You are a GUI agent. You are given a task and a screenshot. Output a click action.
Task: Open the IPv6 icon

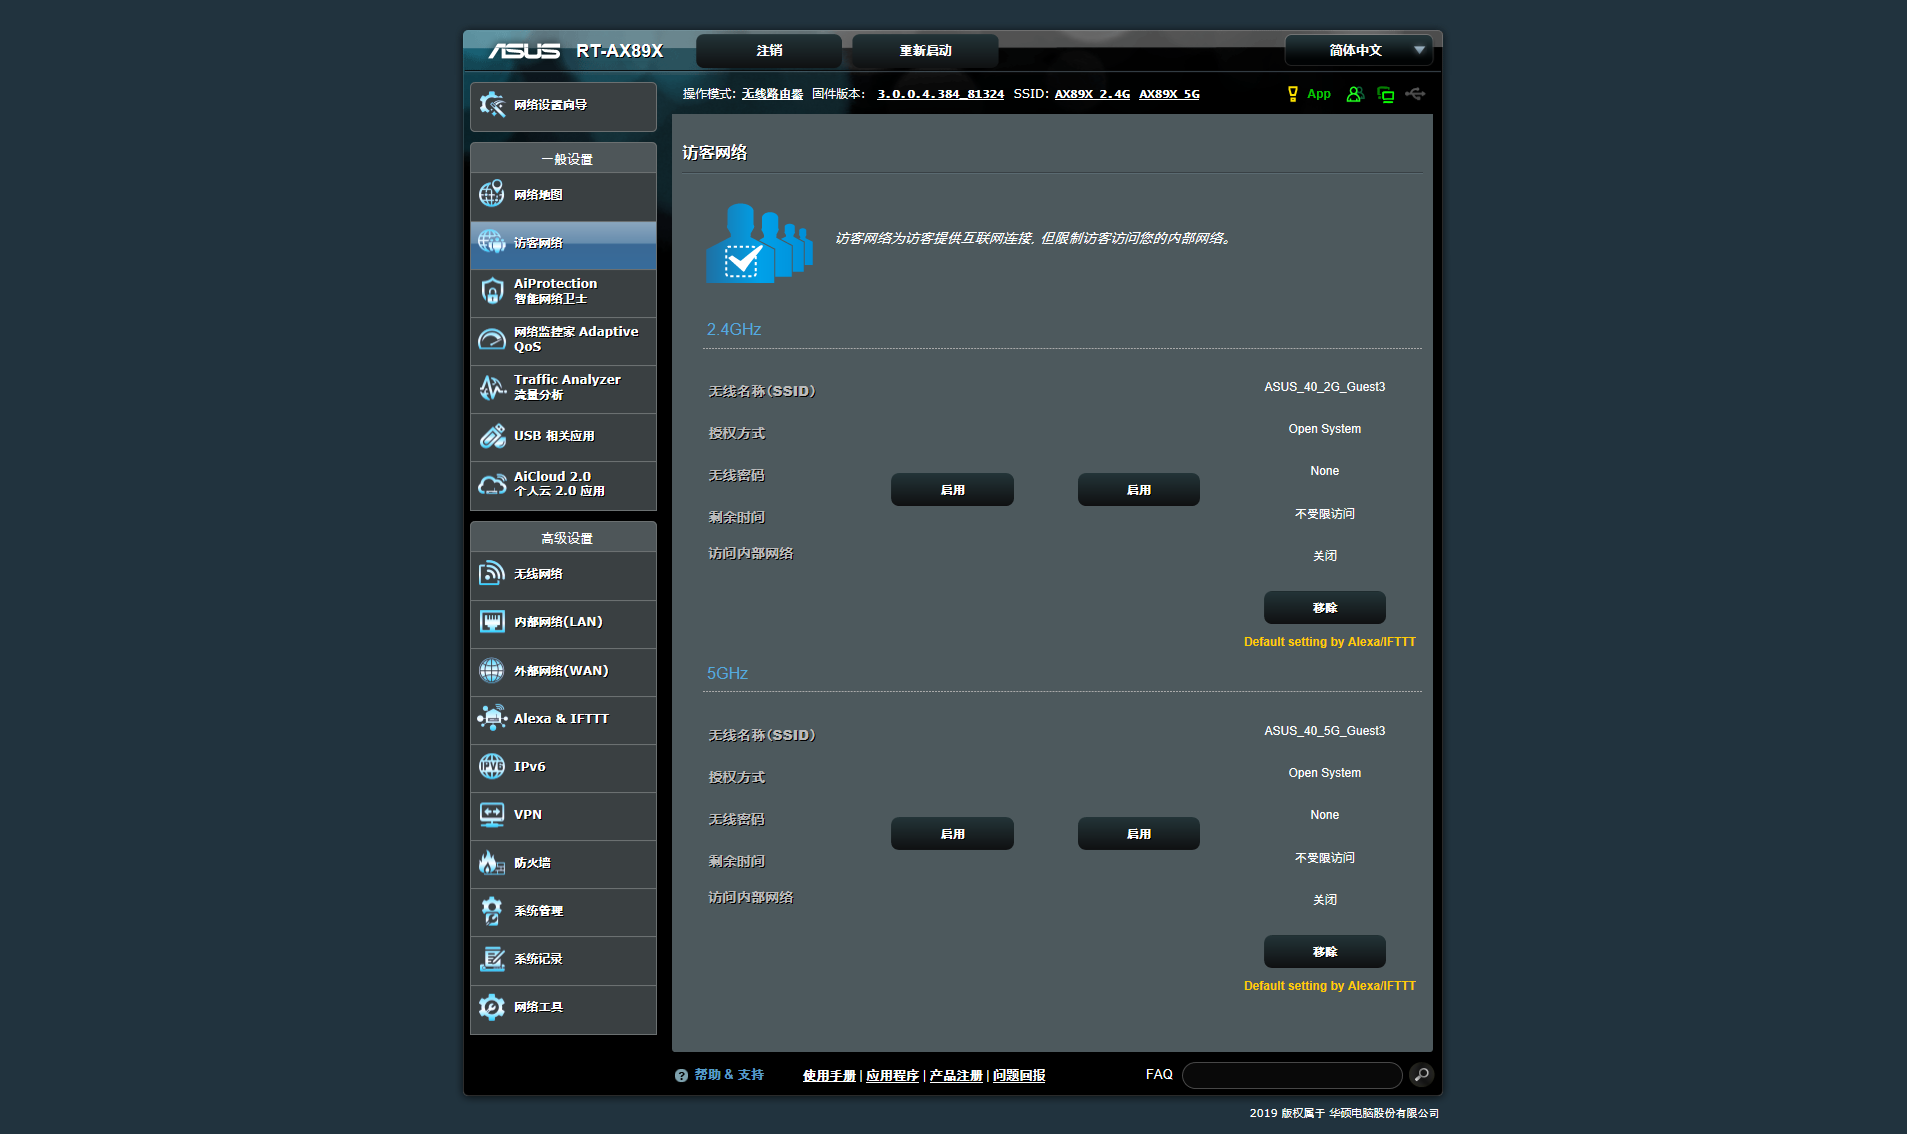pyautogui.click(x=492, y=767)
